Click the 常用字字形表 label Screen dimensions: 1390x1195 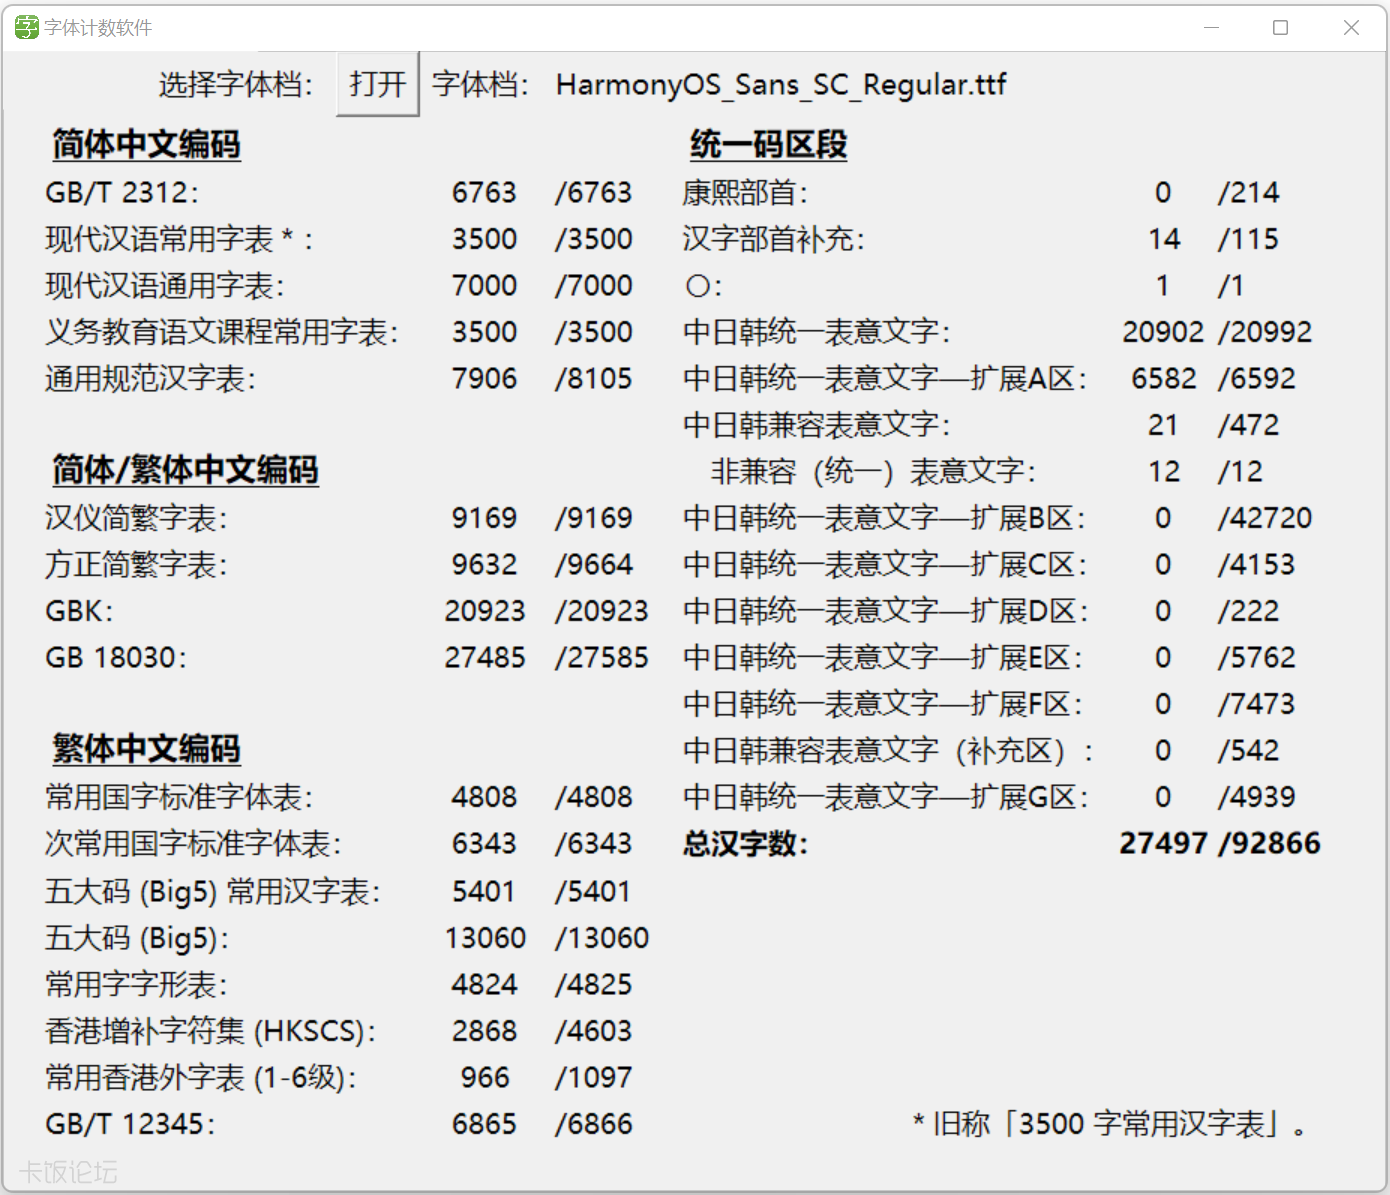point(137,985)
